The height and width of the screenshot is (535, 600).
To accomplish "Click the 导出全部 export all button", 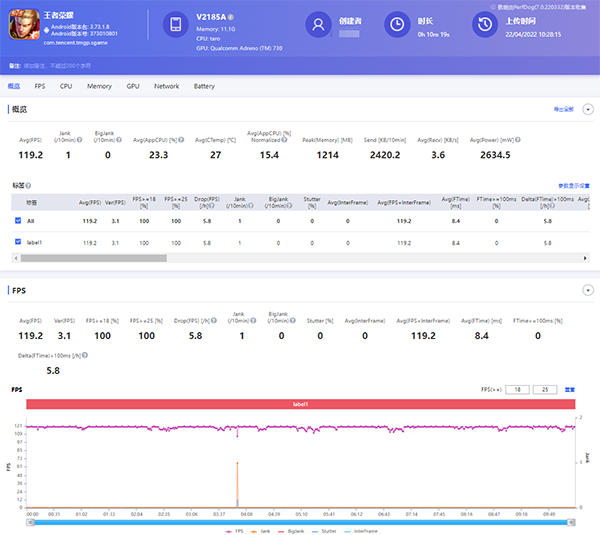I will pos(563,108).
